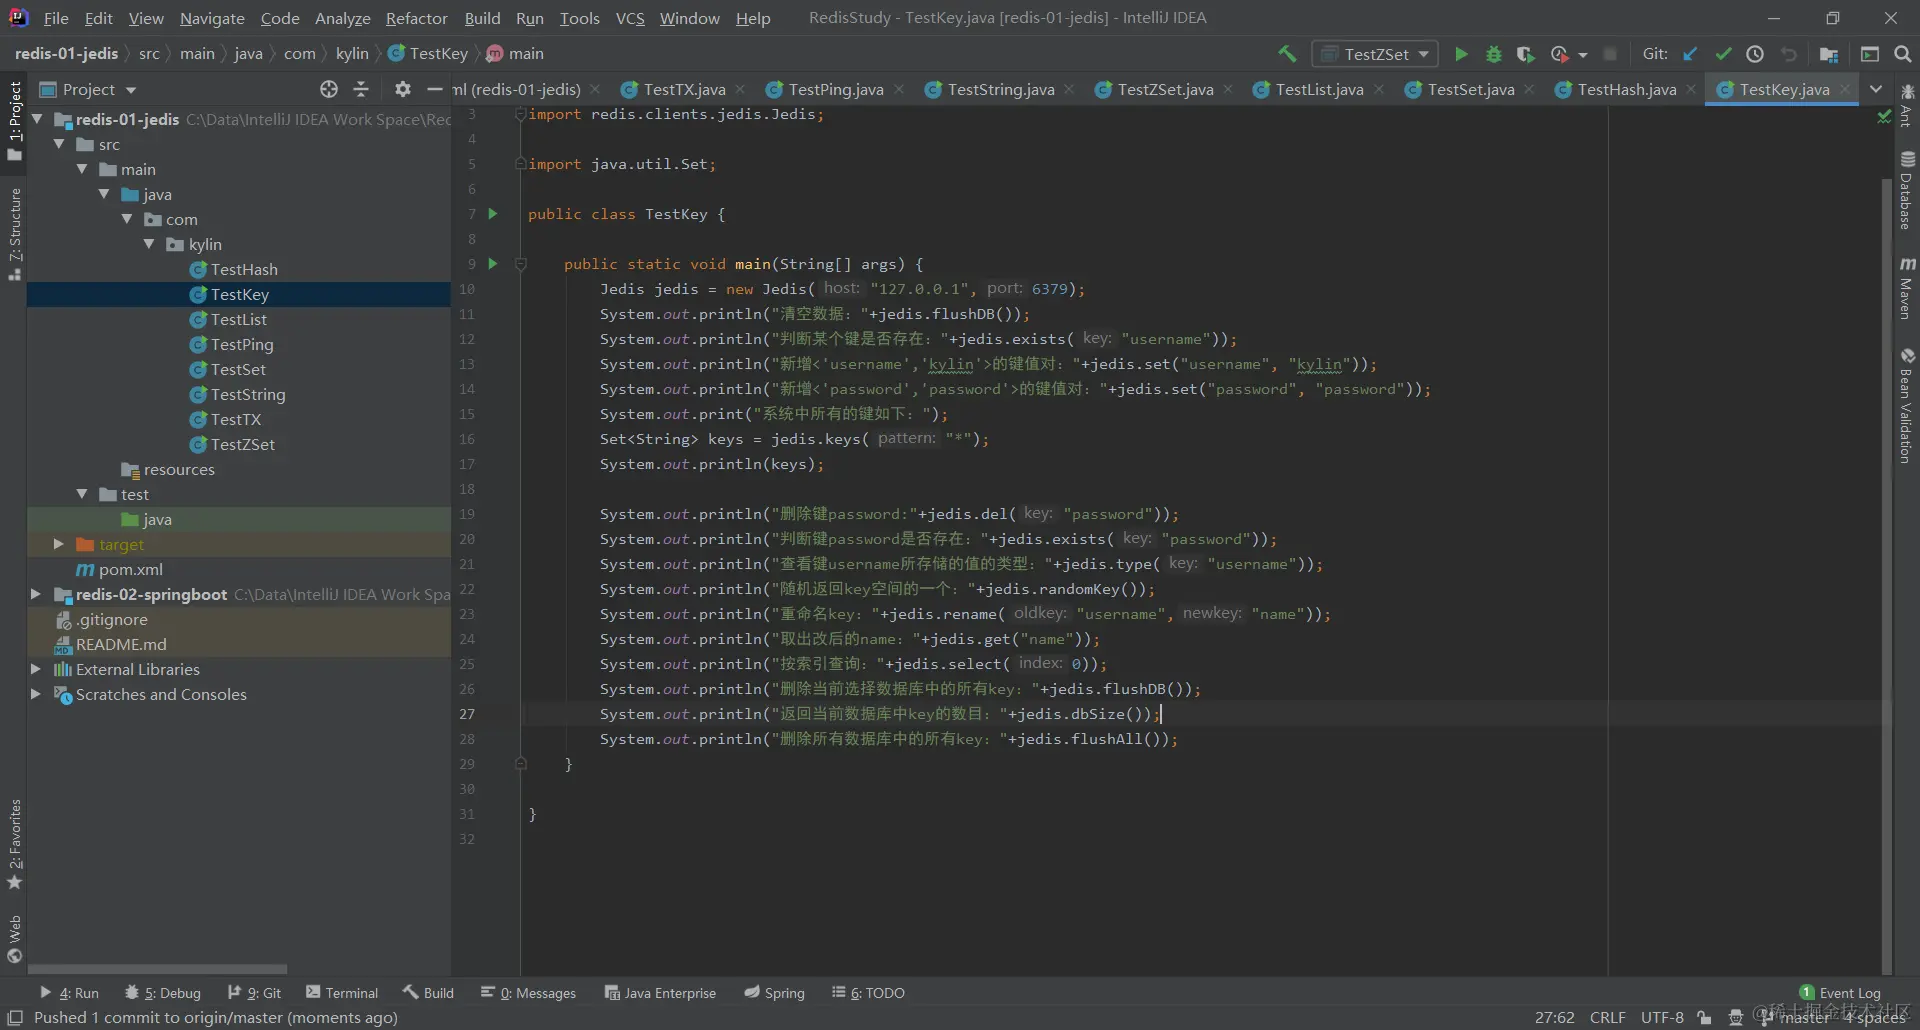This screenshot has width=1920, height=1030.
Task: Start debugging with the green bug icon
Action: [1494, 54]
